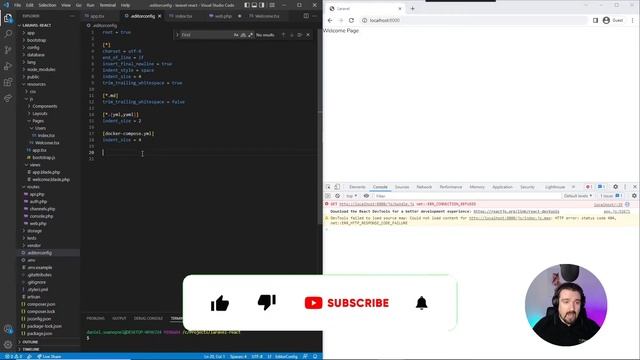Switch to DevTools Network tab
Viewport: 640px width, 360px height.
424,187
